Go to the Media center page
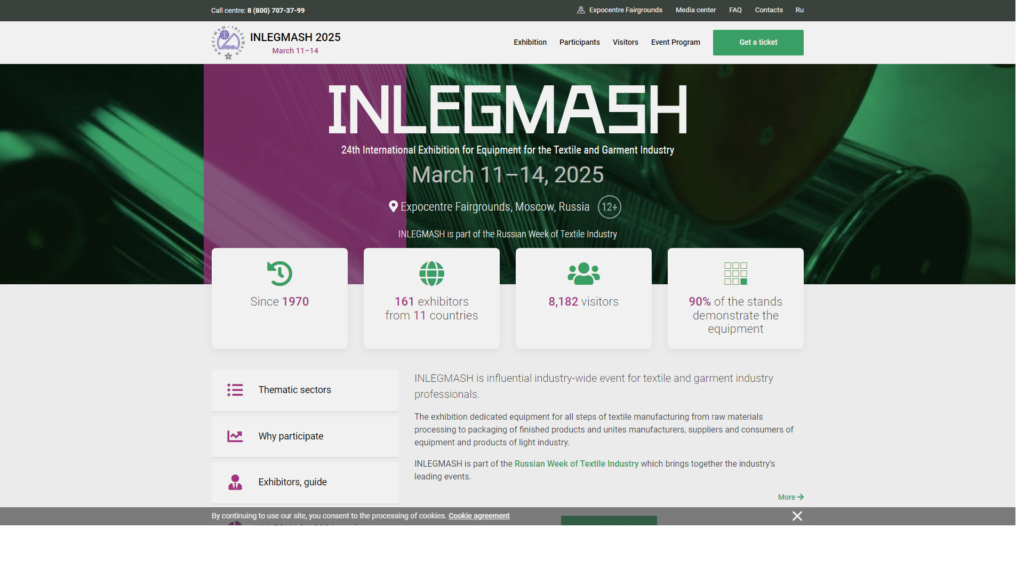This screenshot has height=576, width=1024. click(696, 10)
